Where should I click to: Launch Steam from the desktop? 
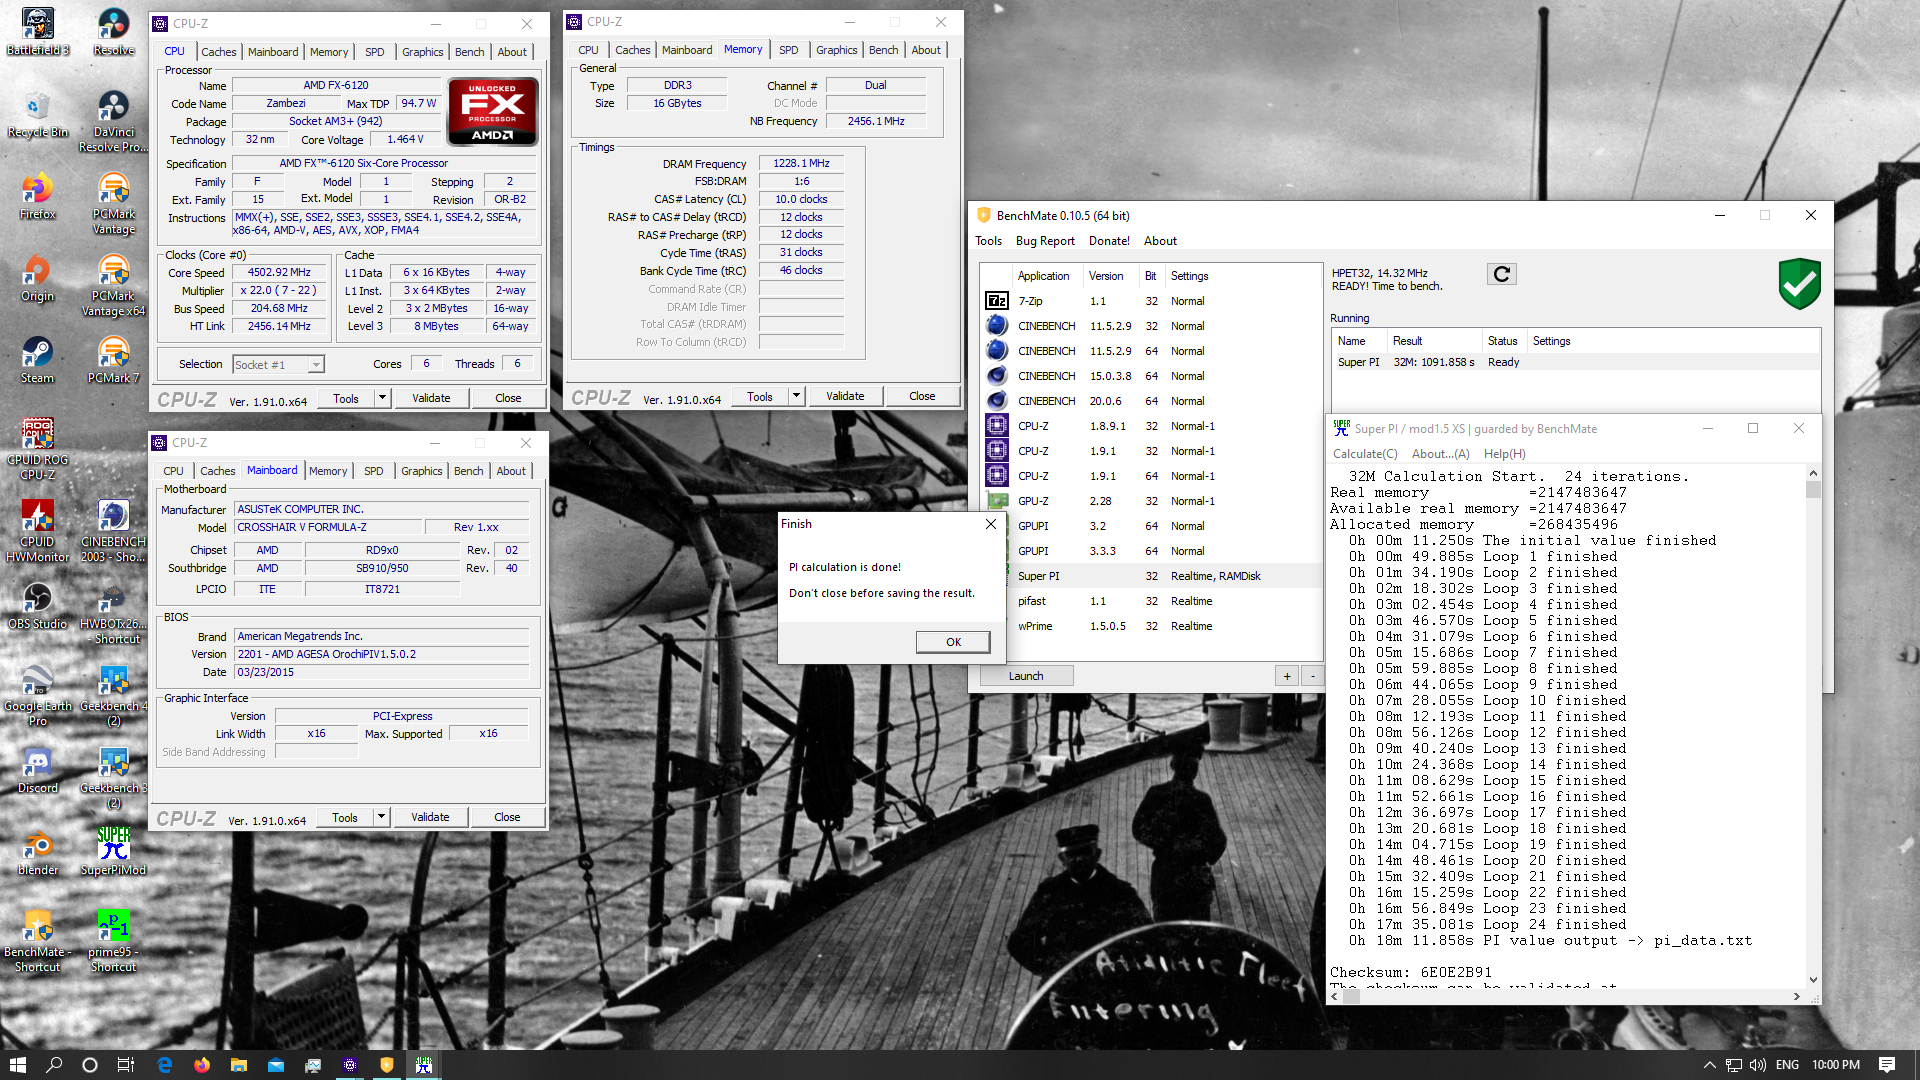(x=38, y=359)
